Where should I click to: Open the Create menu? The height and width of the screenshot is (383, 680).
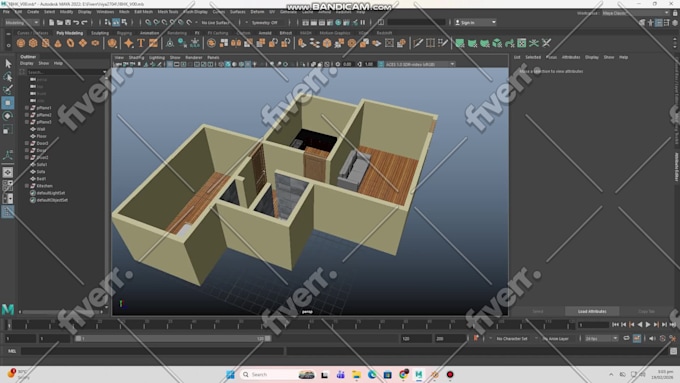coord(33,12)
